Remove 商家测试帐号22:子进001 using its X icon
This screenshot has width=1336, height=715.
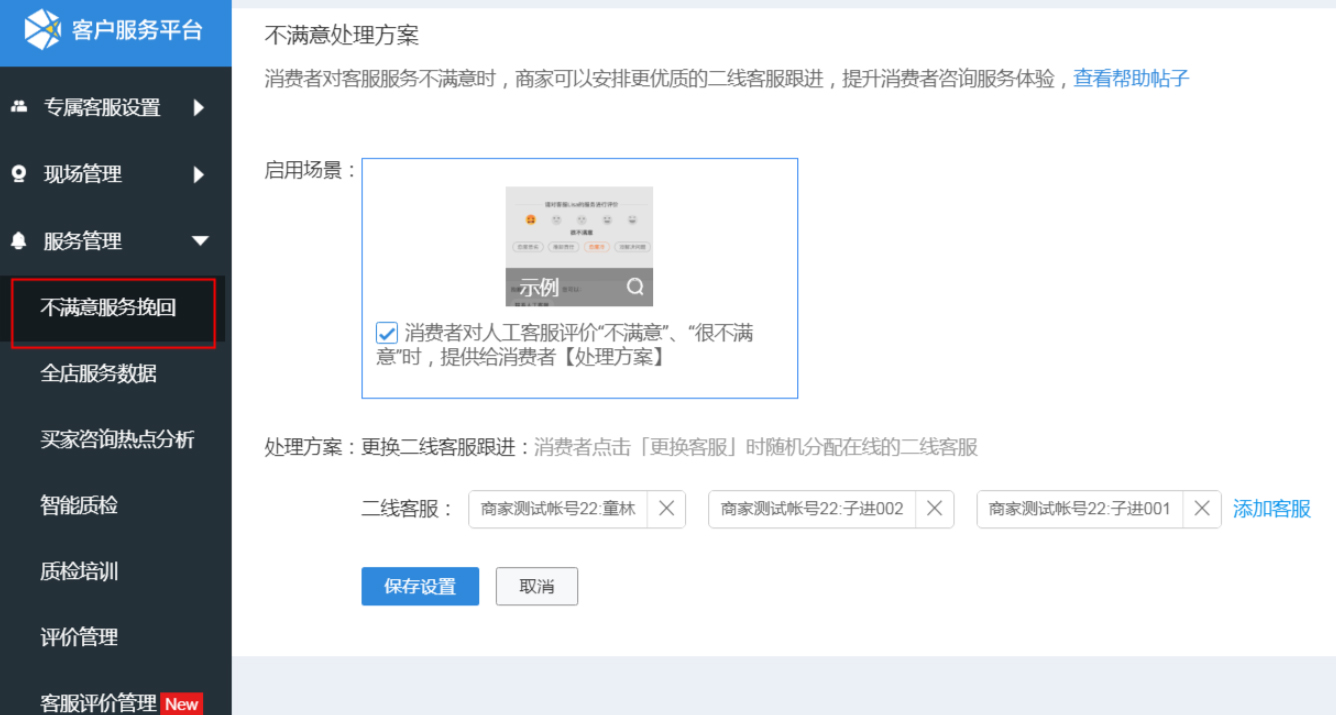[x=1201, y=509]
